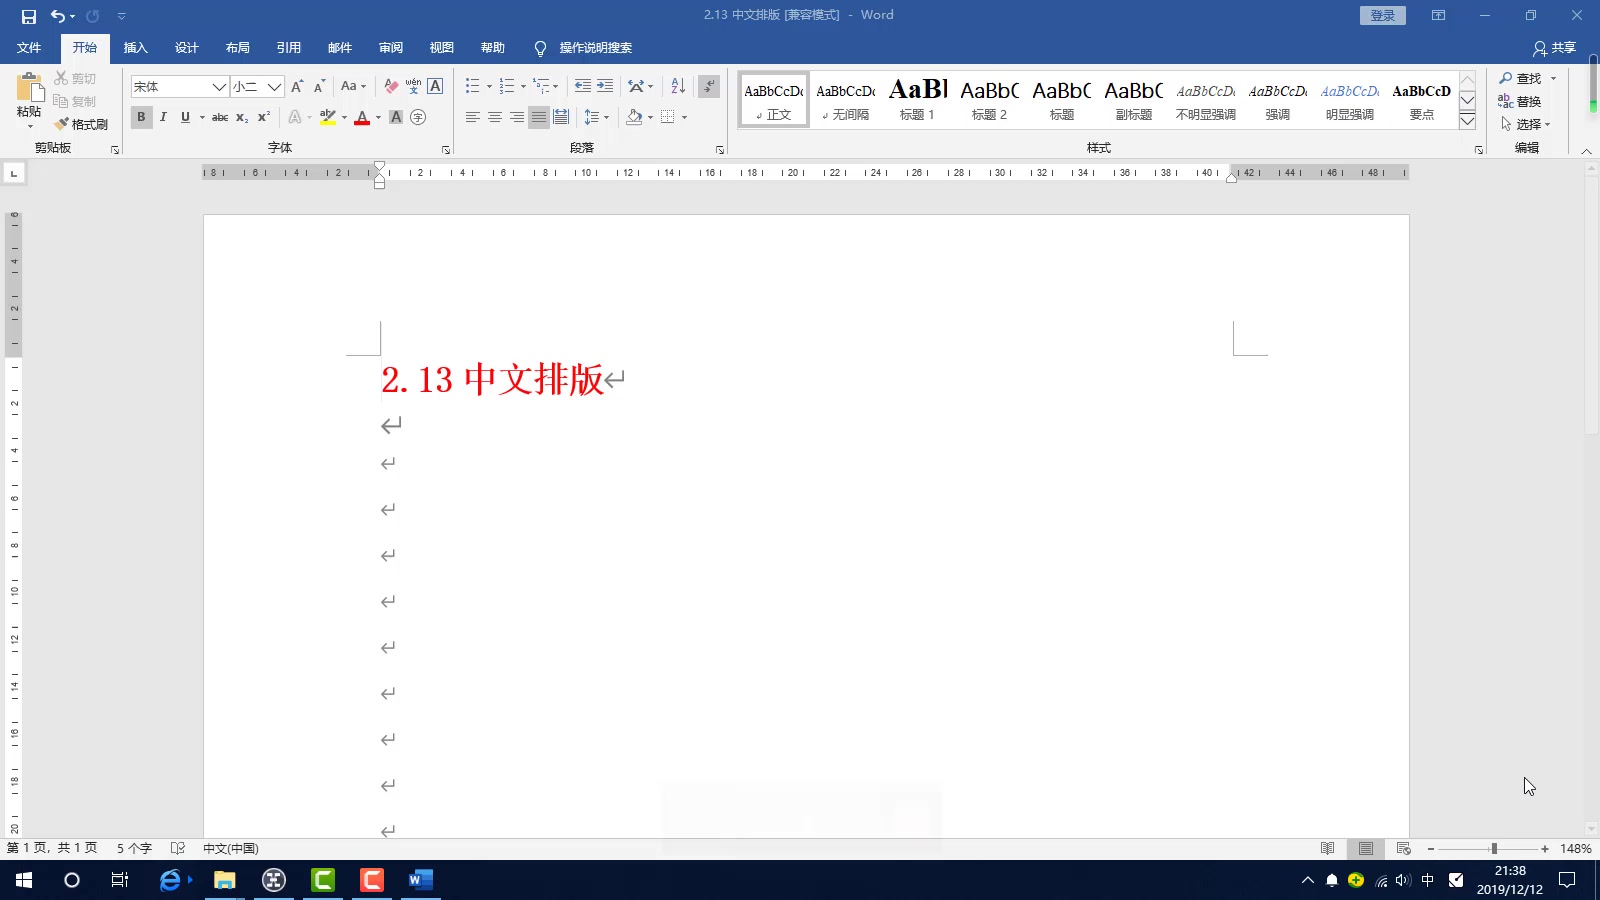1600x900 pixels.
Task: Expand the line spacing dropdown
Action: [606, 117]
